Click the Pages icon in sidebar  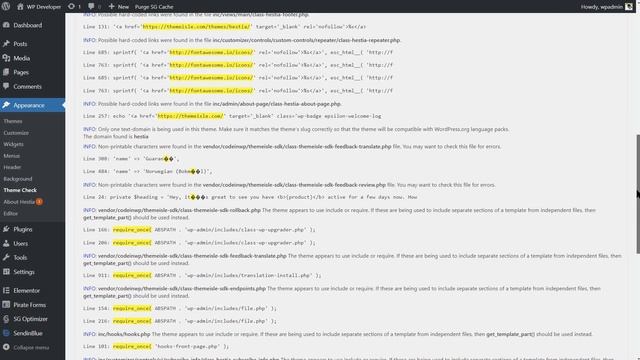coord(6,72)
